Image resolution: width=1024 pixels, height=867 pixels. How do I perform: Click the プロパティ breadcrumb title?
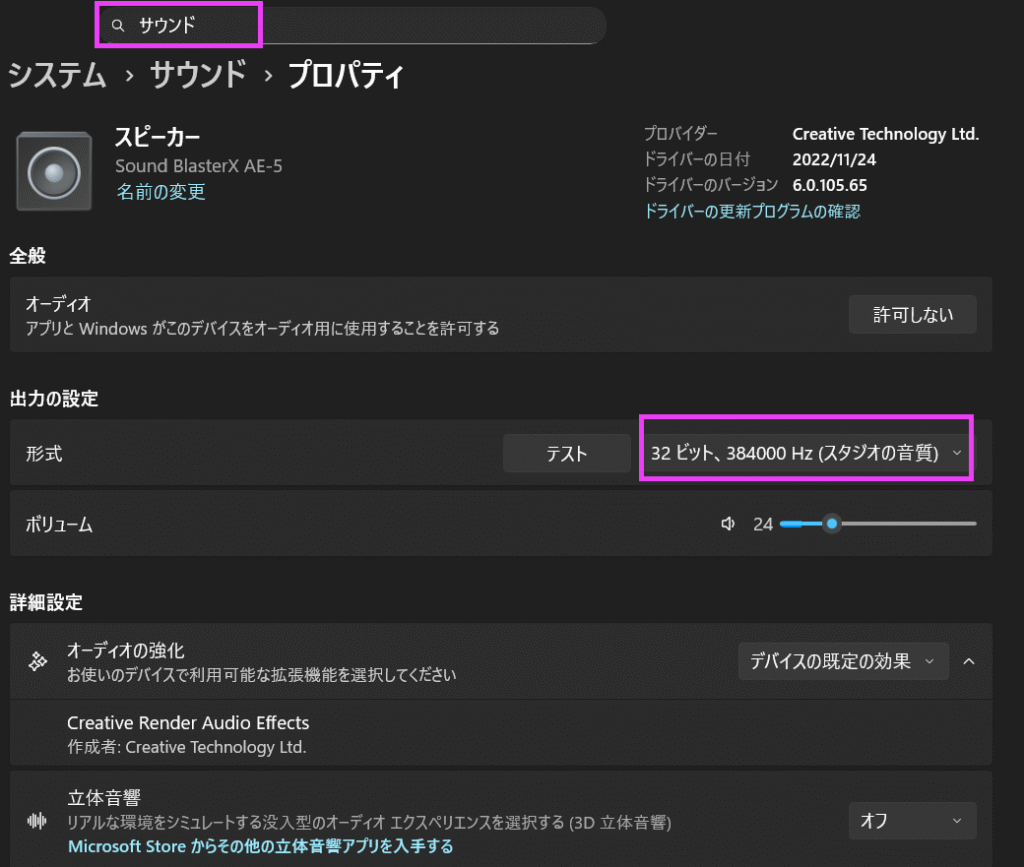tap(346, 74)
